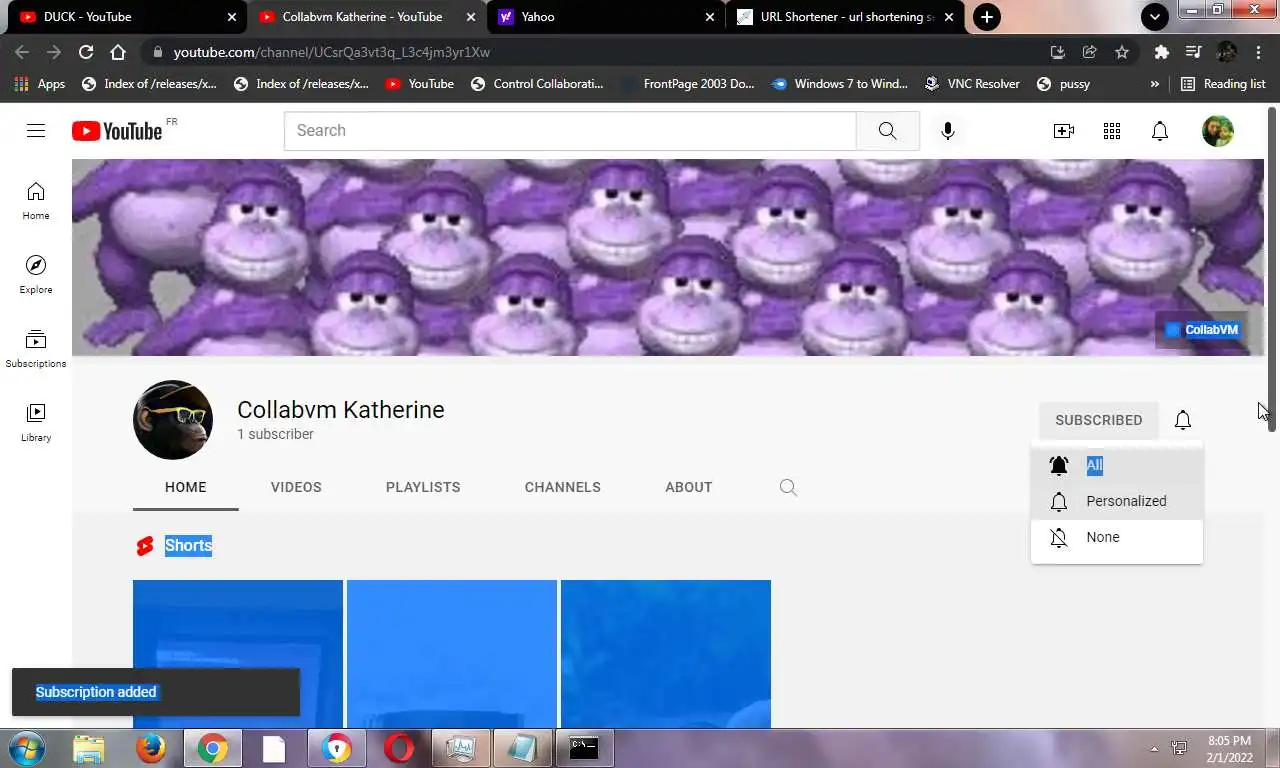The height and width of the screenshot is (768, 1280).
Task: Open the FrontPage 2003 Do... bookmark
Action: pos(688,84)
